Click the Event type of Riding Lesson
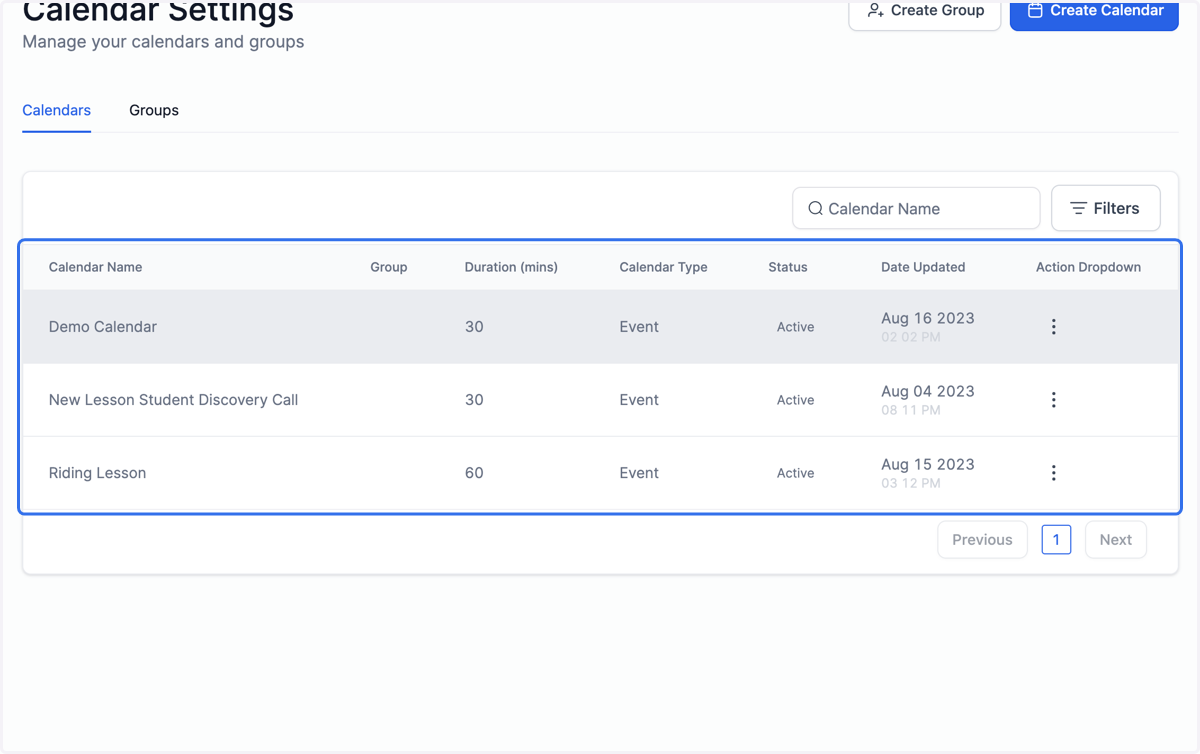The width and height of the screenshot is (1200, 754). (x=639, y=473)
